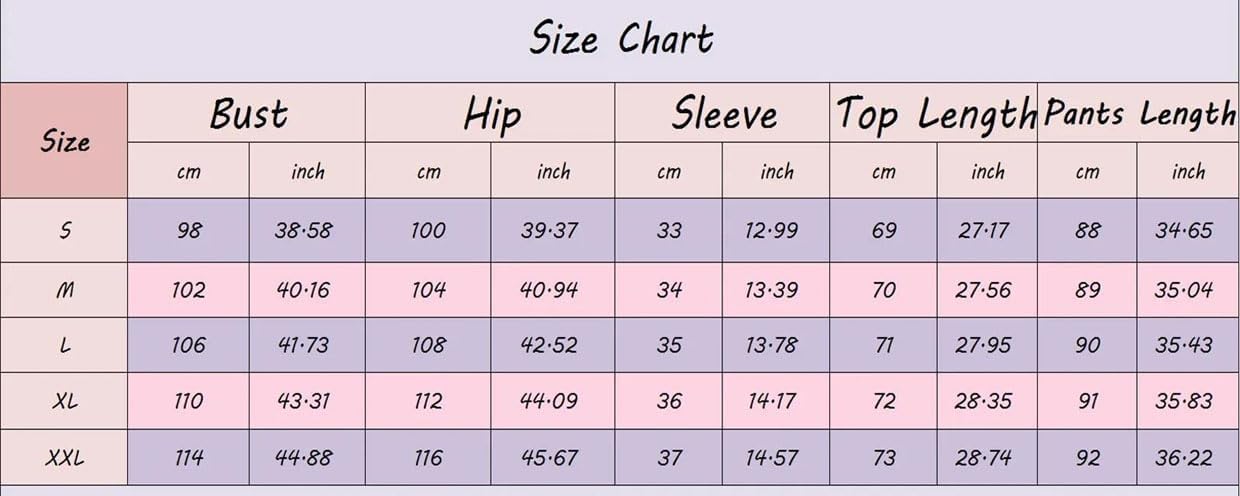1240x496 pixels.
Task: Select the 45.67 hip inch cell
Action: 552,458
